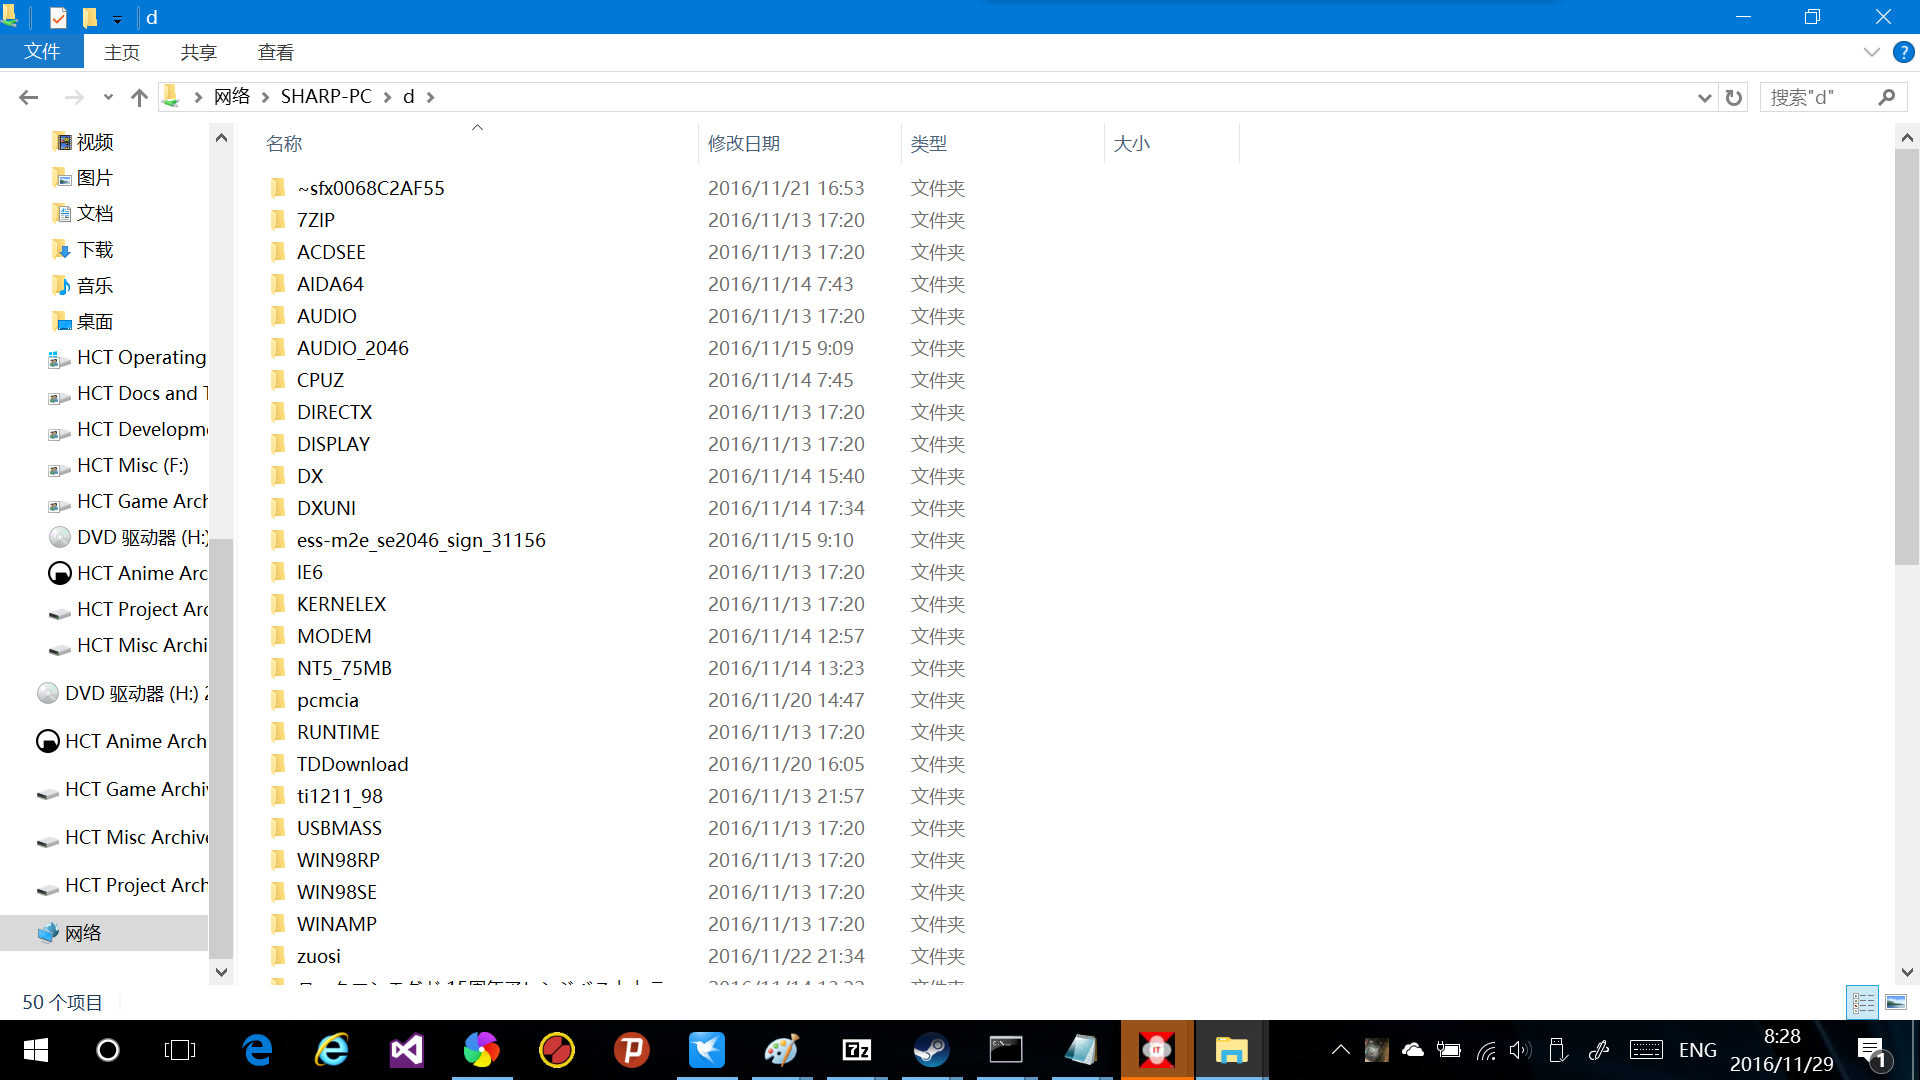This screenshot has height=1080, width=1920.
Task: Switch to large thumbnails view icon
Action: 1896,1002
